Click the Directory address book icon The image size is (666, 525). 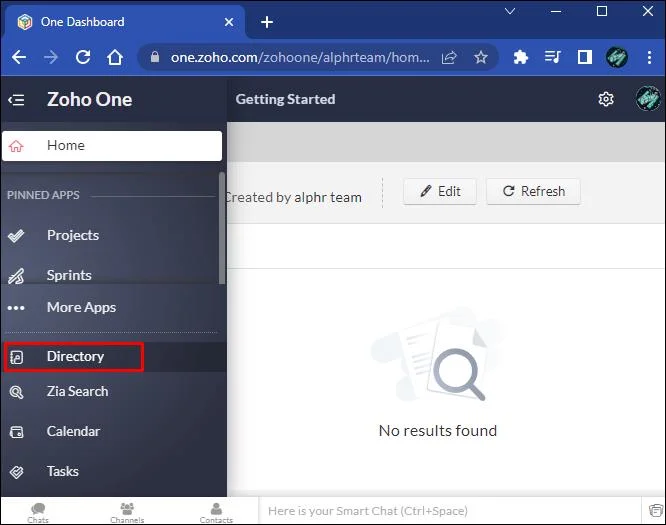tap(17, 357)
